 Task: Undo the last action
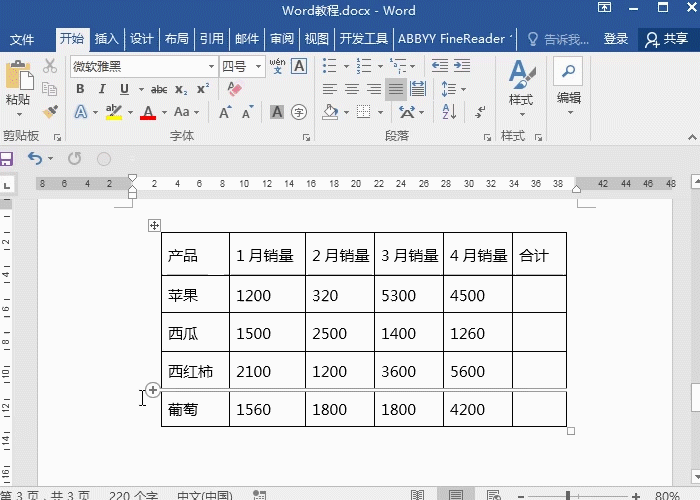(35, 158)
